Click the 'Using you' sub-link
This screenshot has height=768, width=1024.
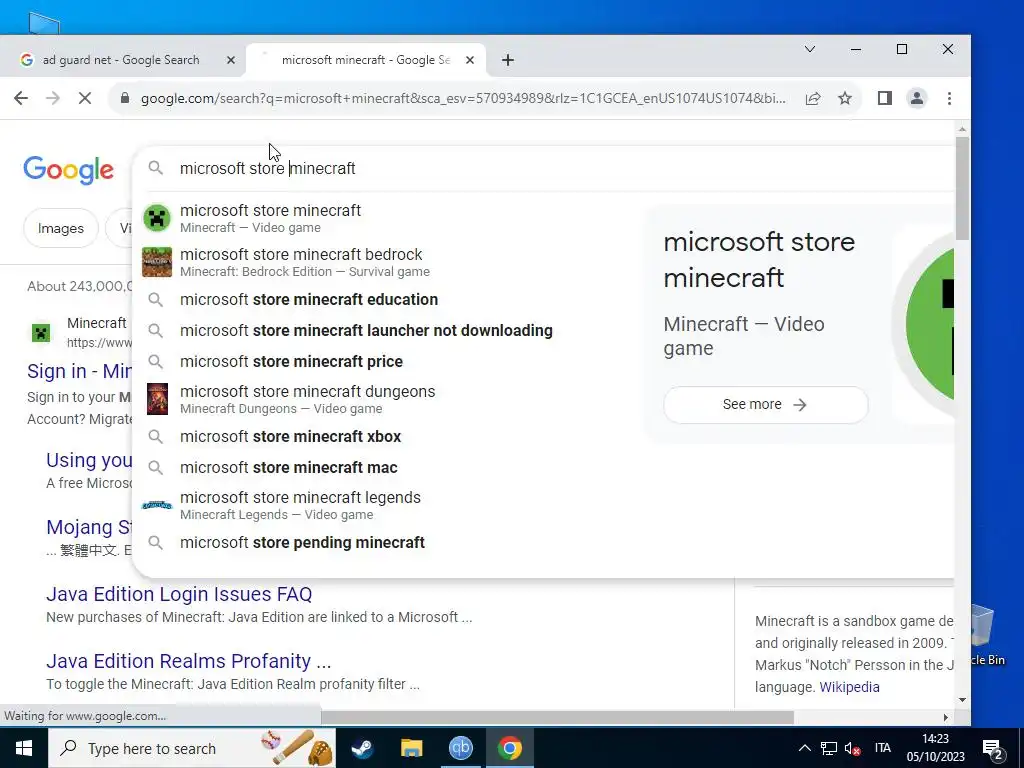pos(89,460)
